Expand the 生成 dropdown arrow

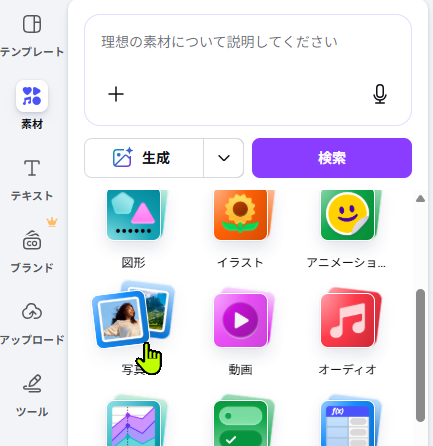[x=224, y=158]
